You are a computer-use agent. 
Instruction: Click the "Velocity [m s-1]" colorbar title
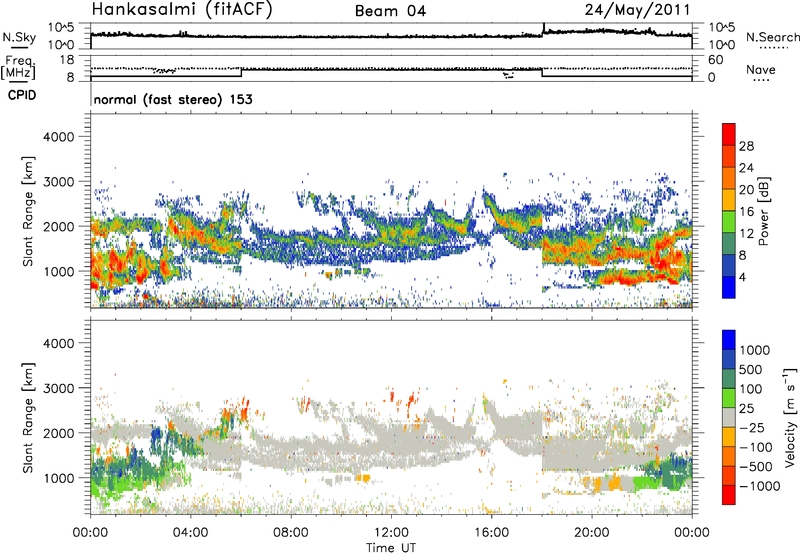point(790,417)
